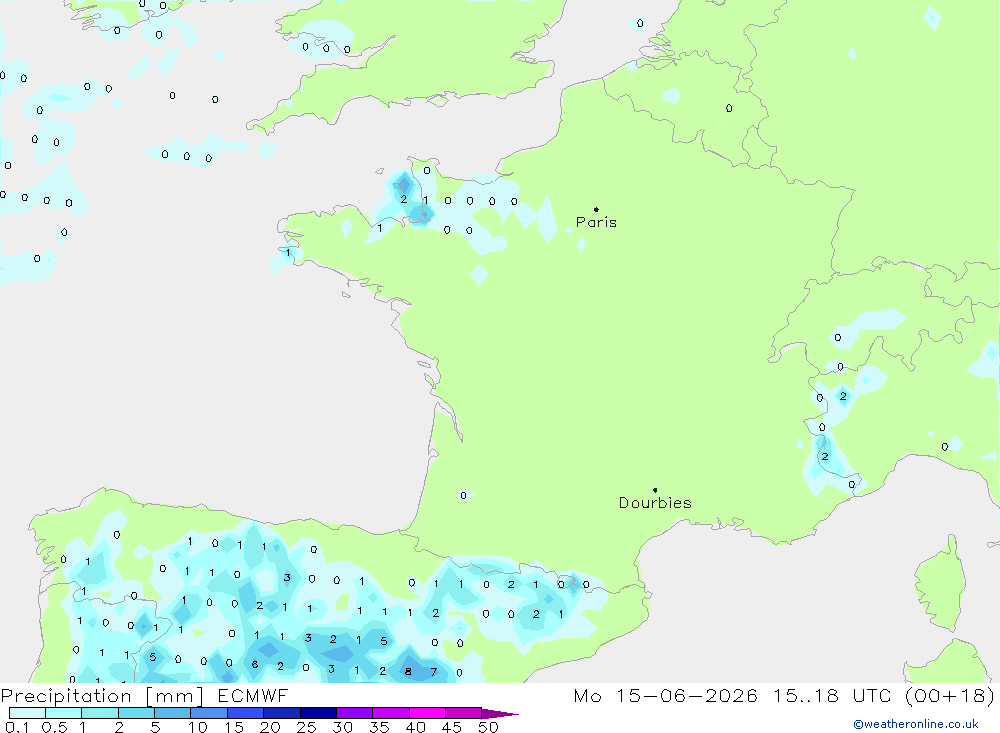Pick the 5–10 mm light blue legend swatch
The height and width of the screenshot is (733, 1000).
(173, 713)
